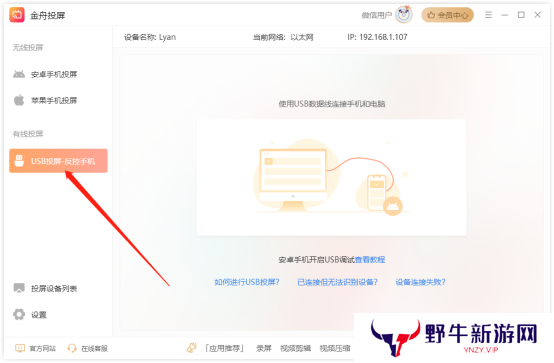Click the gear icon beside 设置
This screenshot has width=554, height=363.
pyautogui.click(x=19, y=314)
